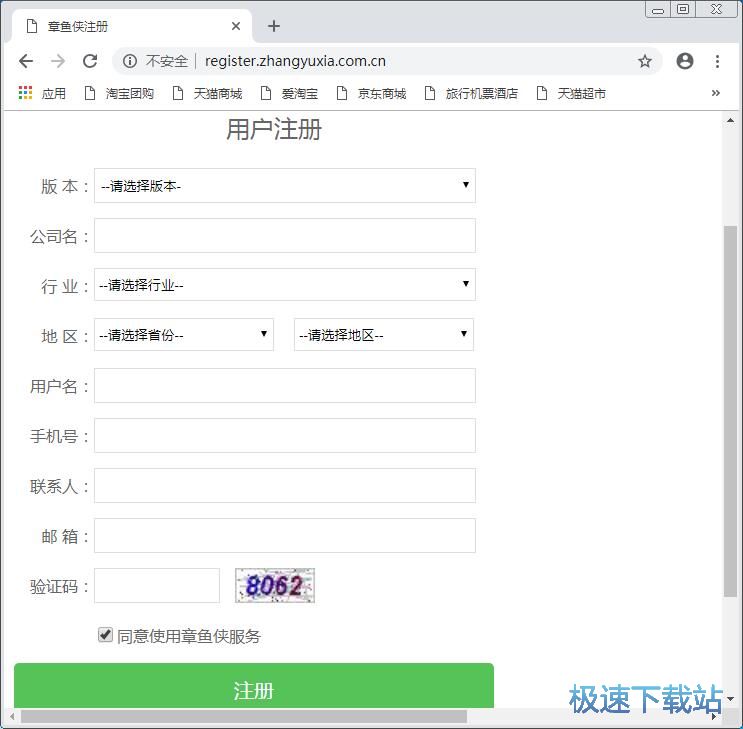Open the 爱淘宝 bookmark
This screenshot has width=743, height=729.
tap(290, 93)
